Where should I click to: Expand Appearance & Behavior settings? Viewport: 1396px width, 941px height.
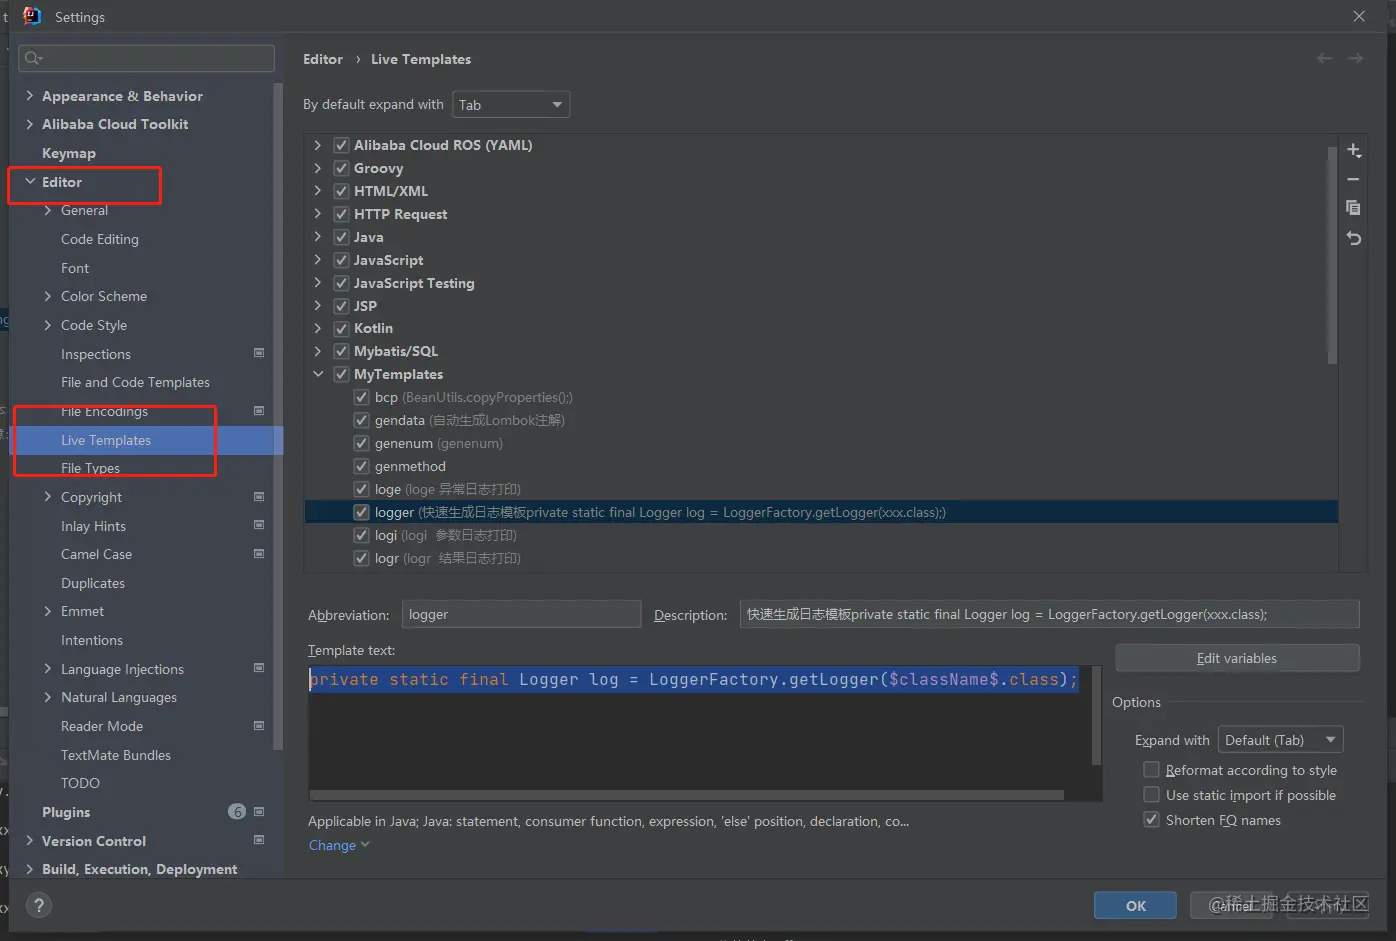(x=30, y=96)
